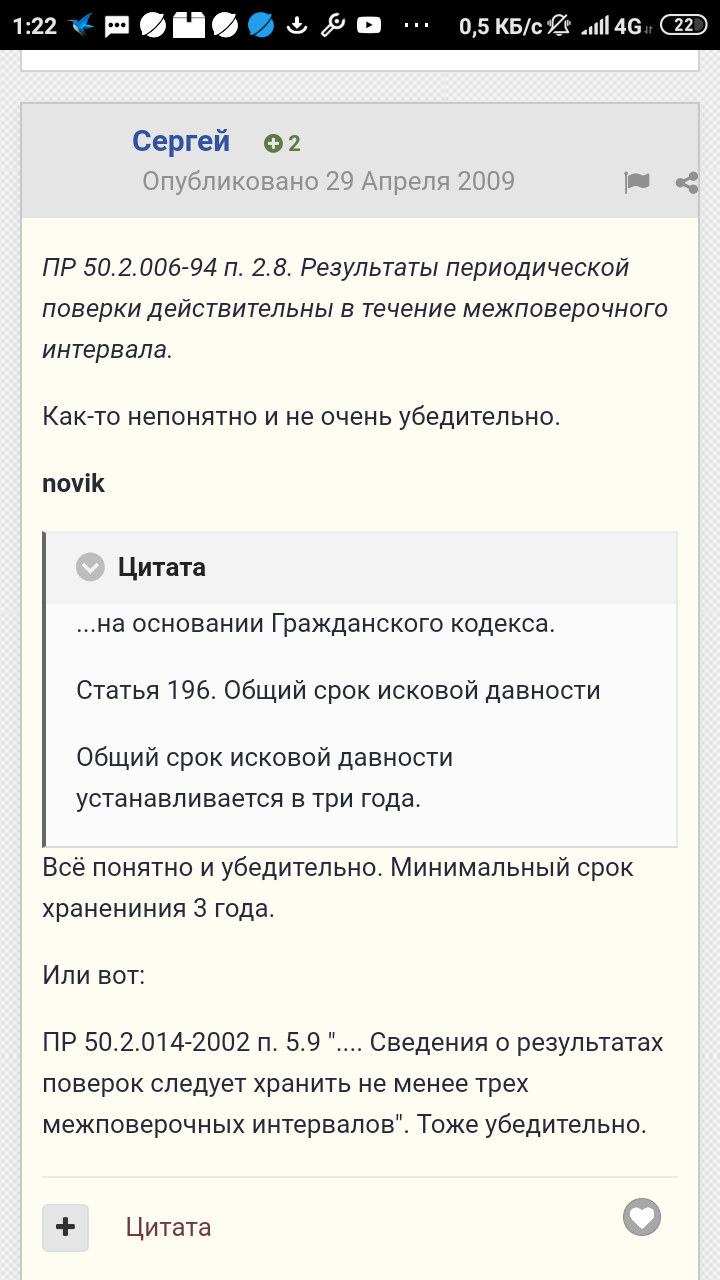
Task: Collapse the Цитата quote block
Action: 91,567
